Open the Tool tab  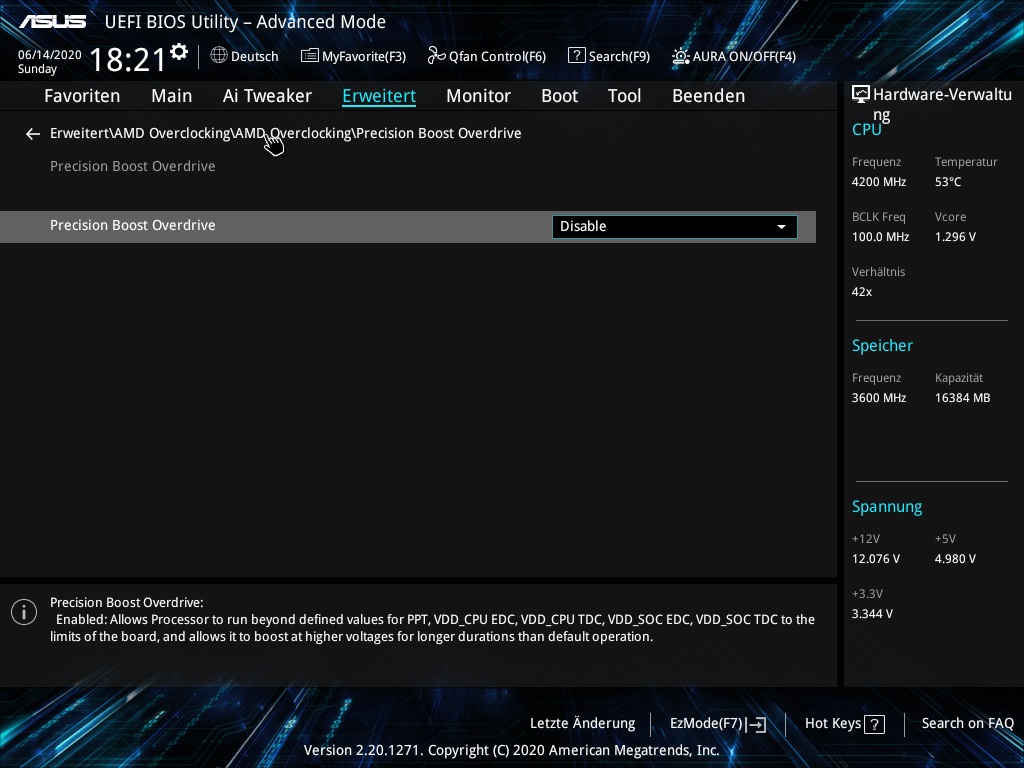tap(624, 96)
